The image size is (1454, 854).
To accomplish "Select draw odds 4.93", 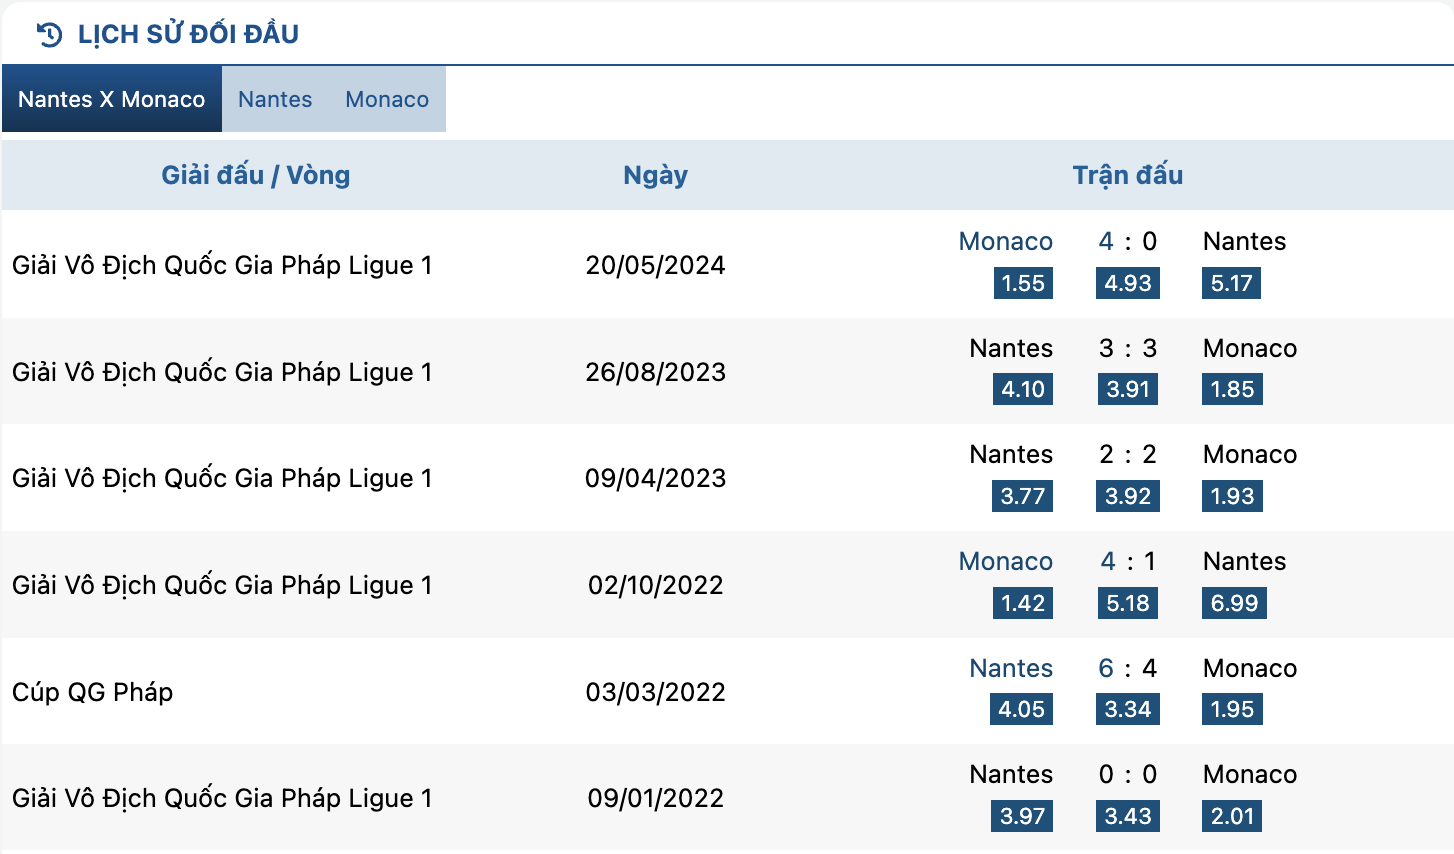I will [x=1128, y=283].
